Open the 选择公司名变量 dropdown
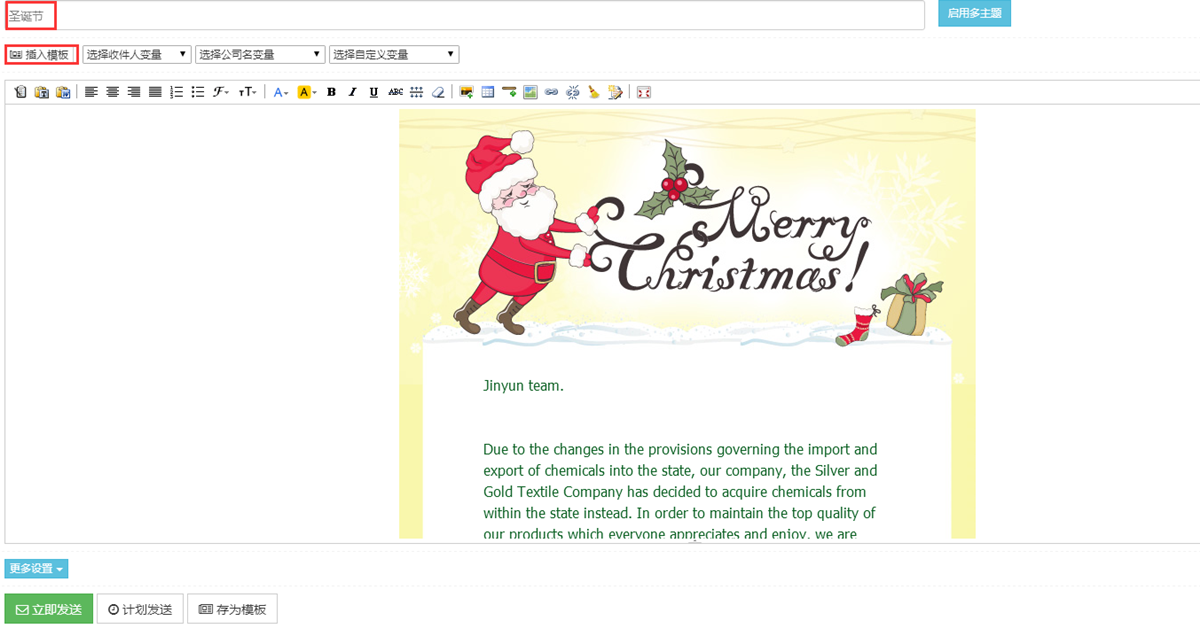This screenshot has width=1200, height=628. [x=260, y=54]
